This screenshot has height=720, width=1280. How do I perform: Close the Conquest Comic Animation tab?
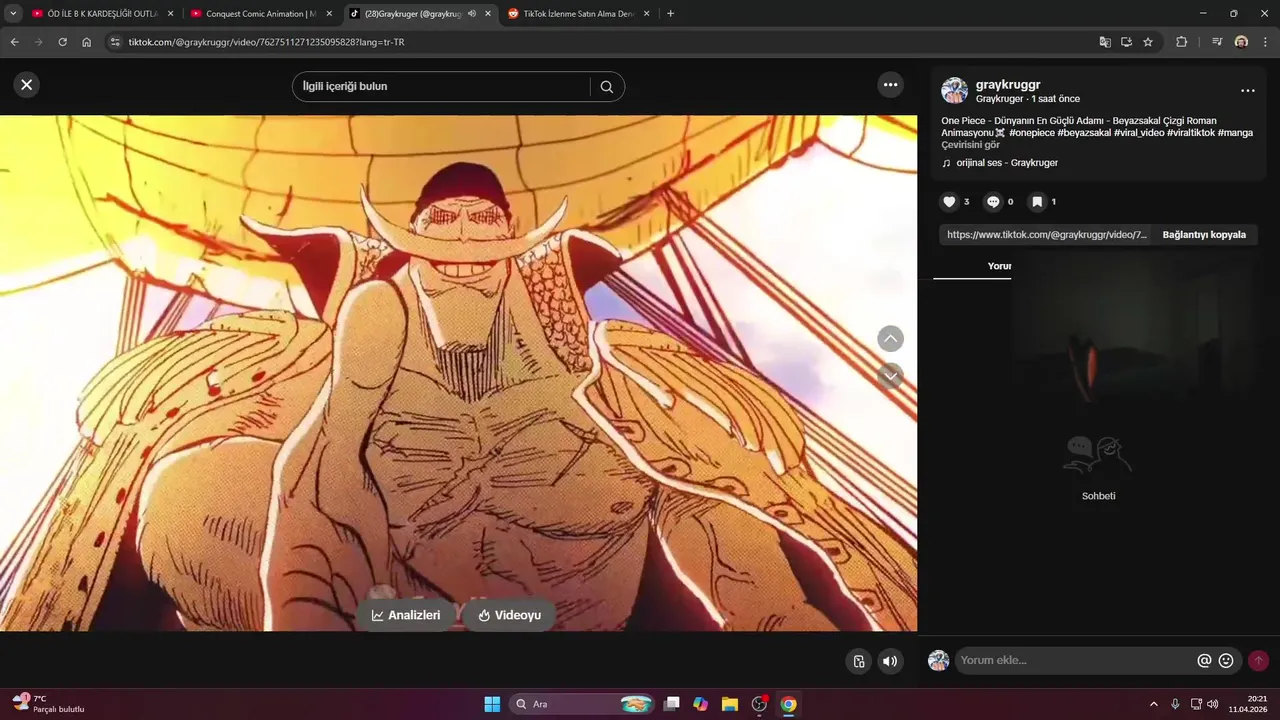tap(329, 14)
